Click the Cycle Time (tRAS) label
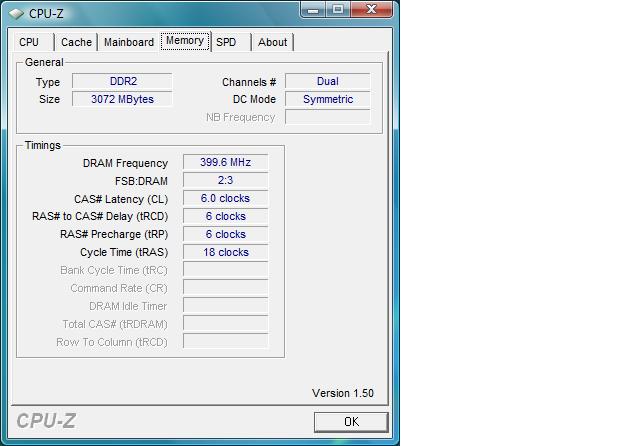 point(124,252)
